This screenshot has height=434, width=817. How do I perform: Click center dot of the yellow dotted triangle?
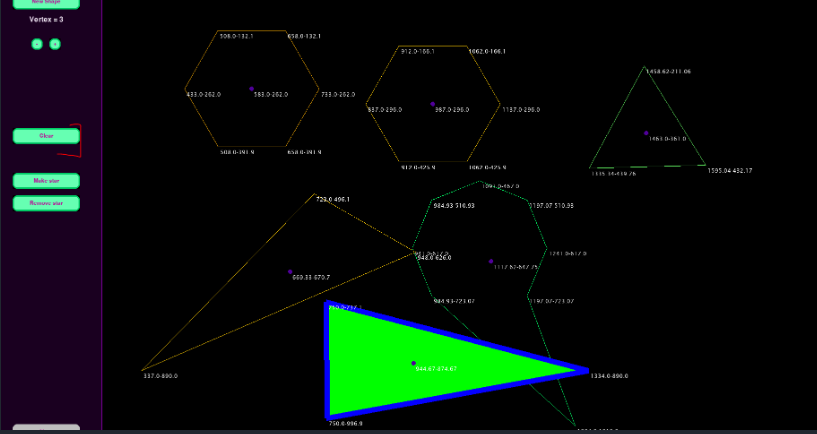pos(290,271)
